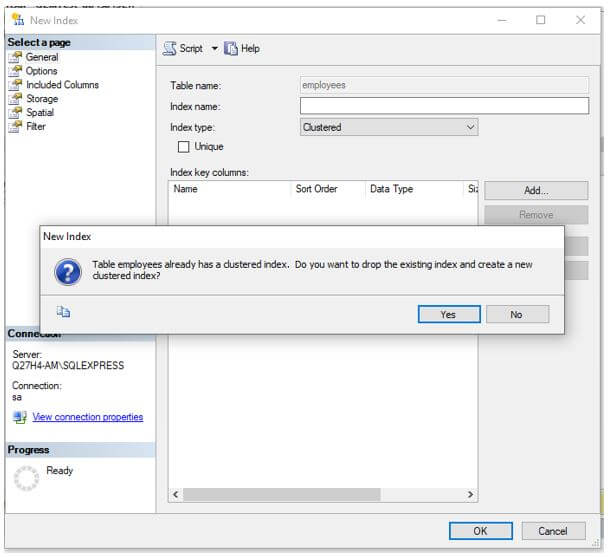Click the General page icon
The width and height of the screenshot is (614, 557).
pos(15,57)
